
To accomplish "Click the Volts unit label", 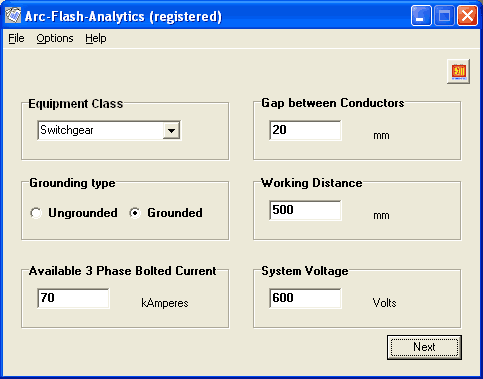I will click(384, 303).
